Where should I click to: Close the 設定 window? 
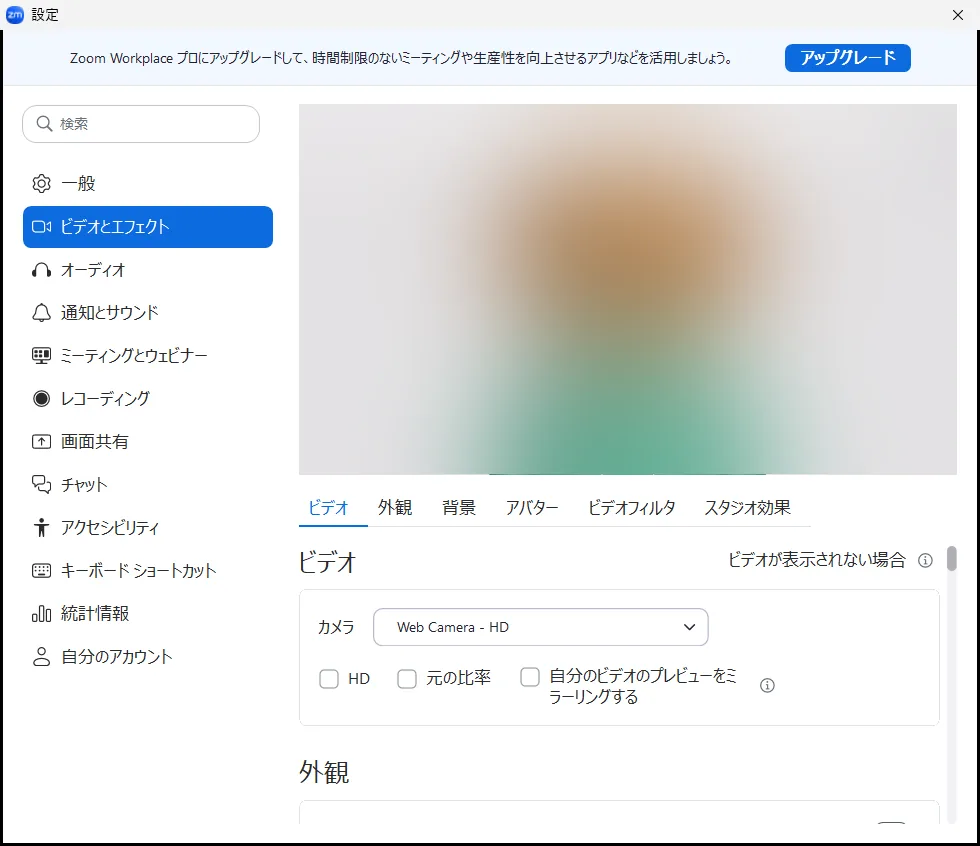958,15
